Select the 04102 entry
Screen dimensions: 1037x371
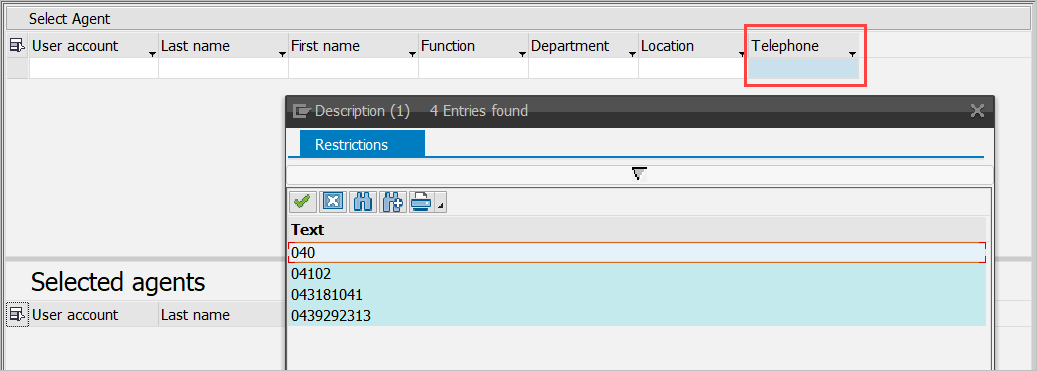point(637,274)
